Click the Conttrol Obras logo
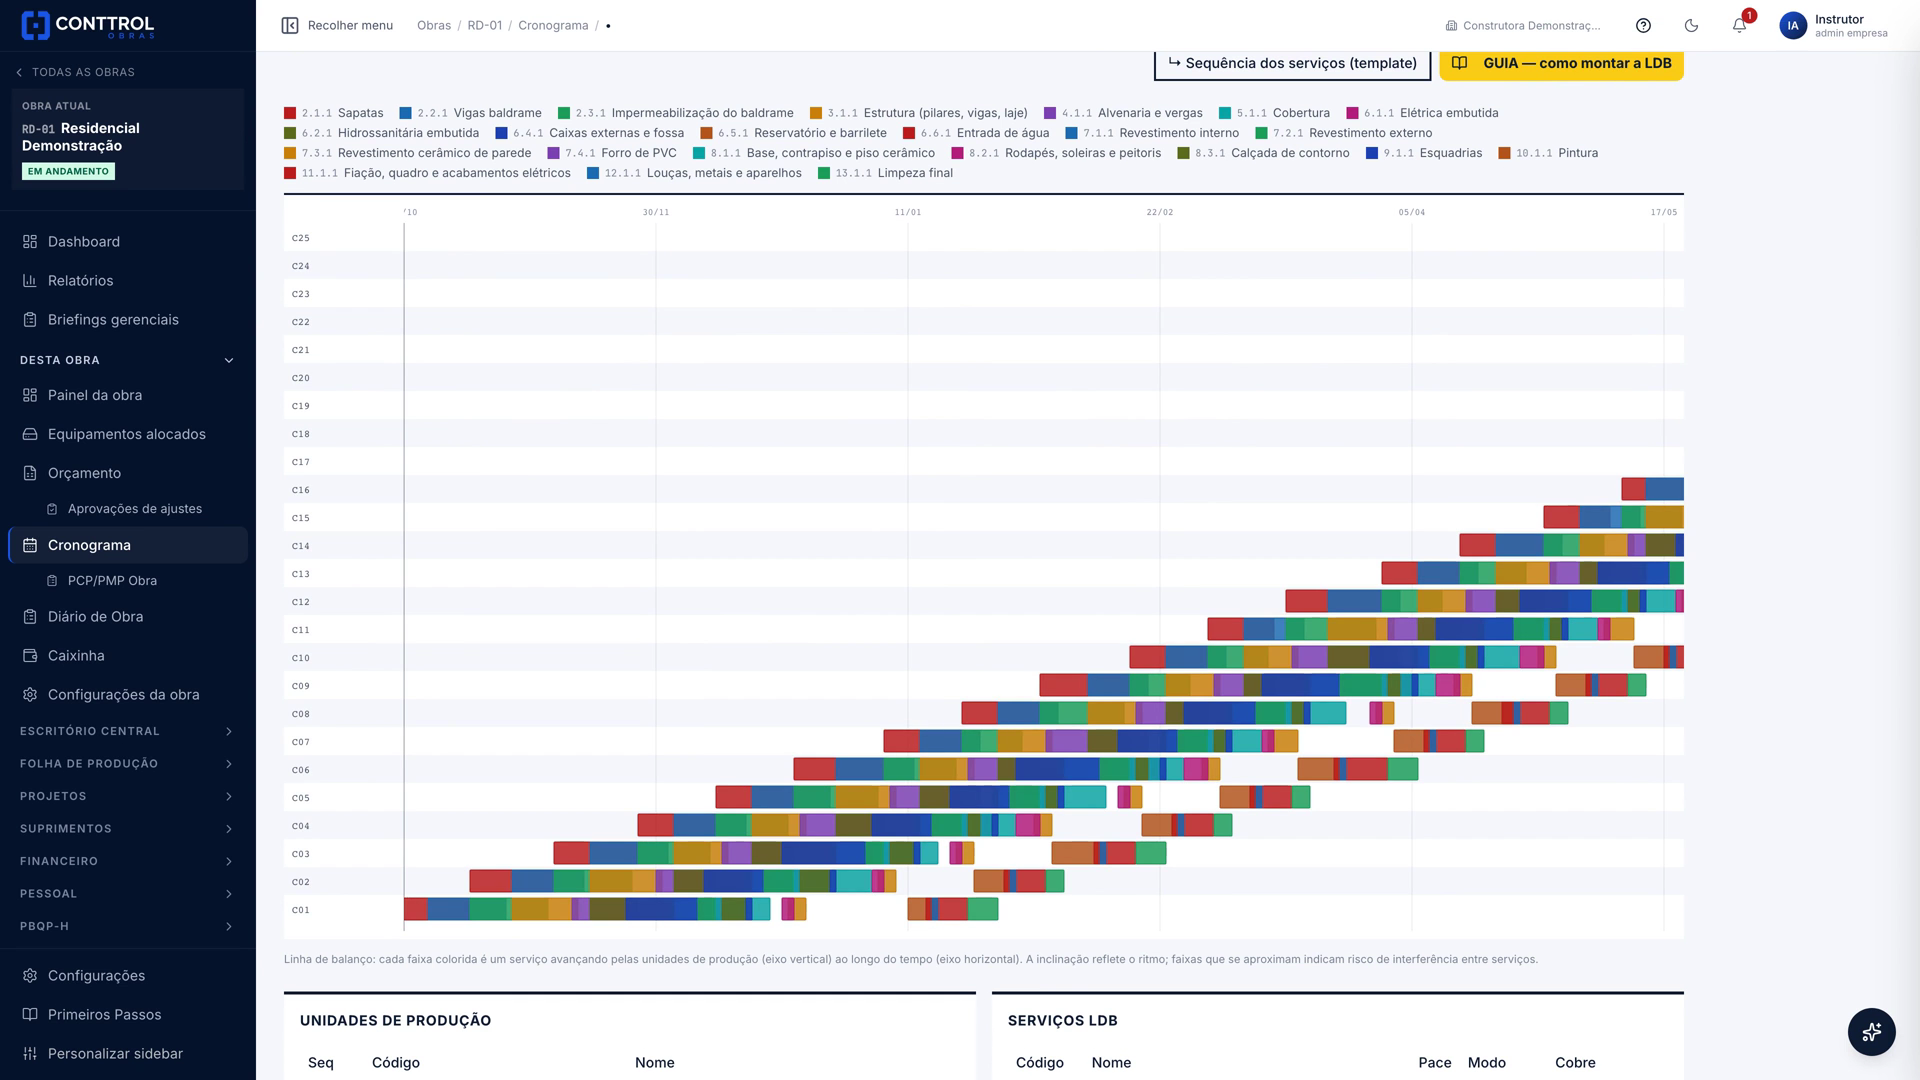This screenshot has width=1920, height=1080. pos(87,25)
